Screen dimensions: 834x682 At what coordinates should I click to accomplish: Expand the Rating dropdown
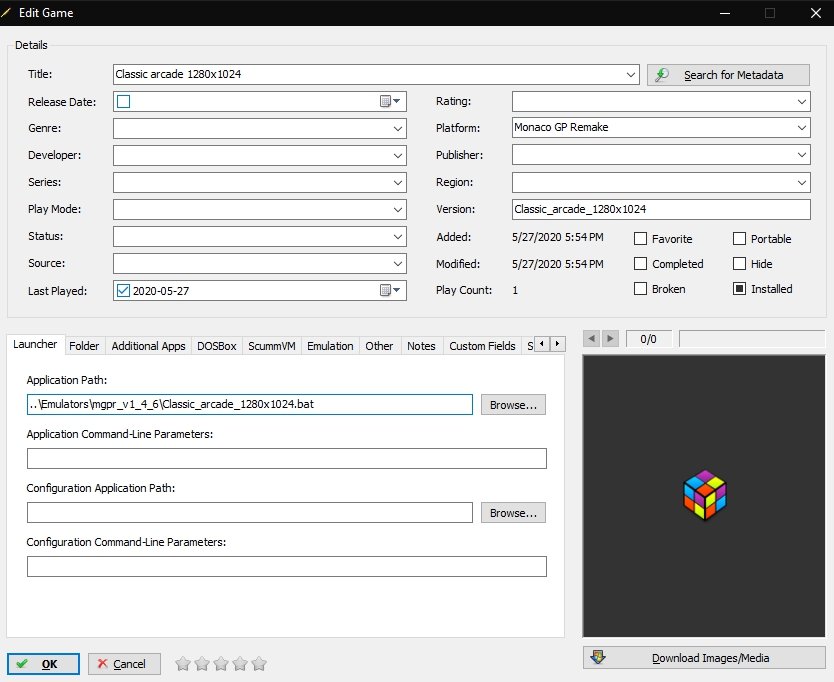(802, 102)
